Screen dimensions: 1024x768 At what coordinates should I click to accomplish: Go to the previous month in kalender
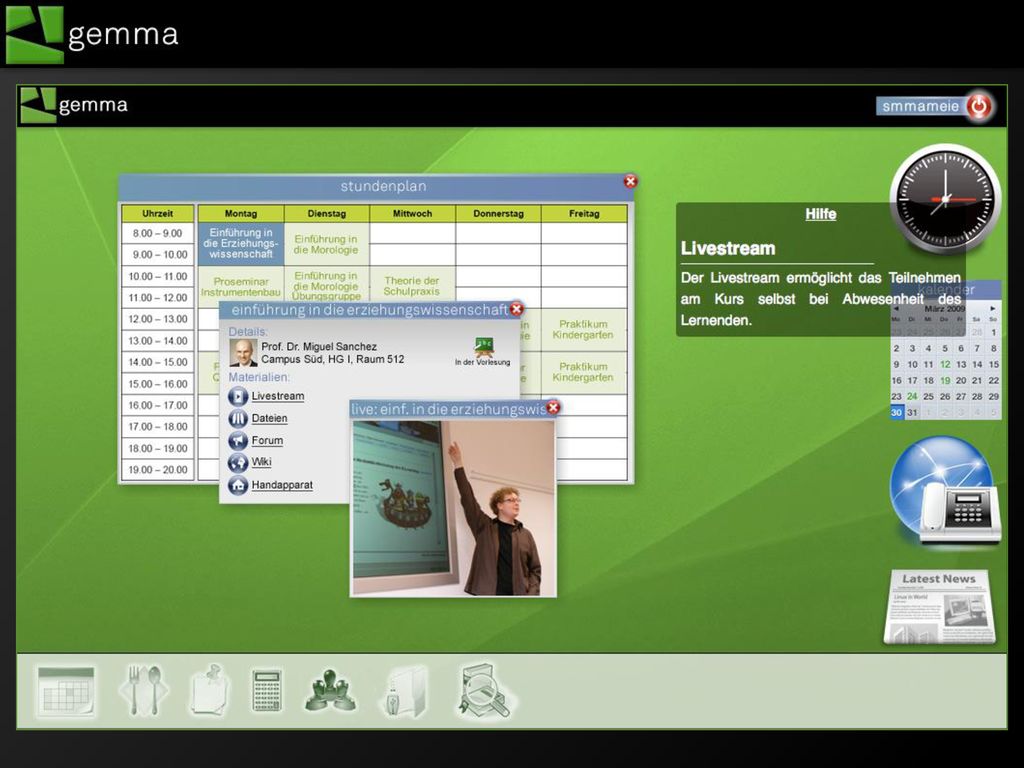coord(896,308)
